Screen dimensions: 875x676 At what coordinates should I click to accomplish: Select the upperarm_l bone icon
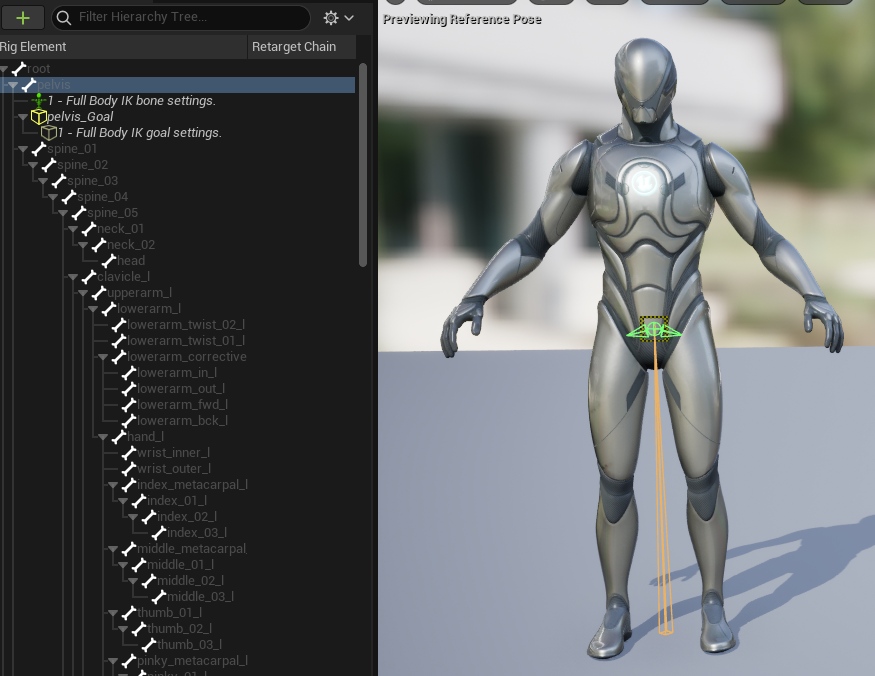99,293
